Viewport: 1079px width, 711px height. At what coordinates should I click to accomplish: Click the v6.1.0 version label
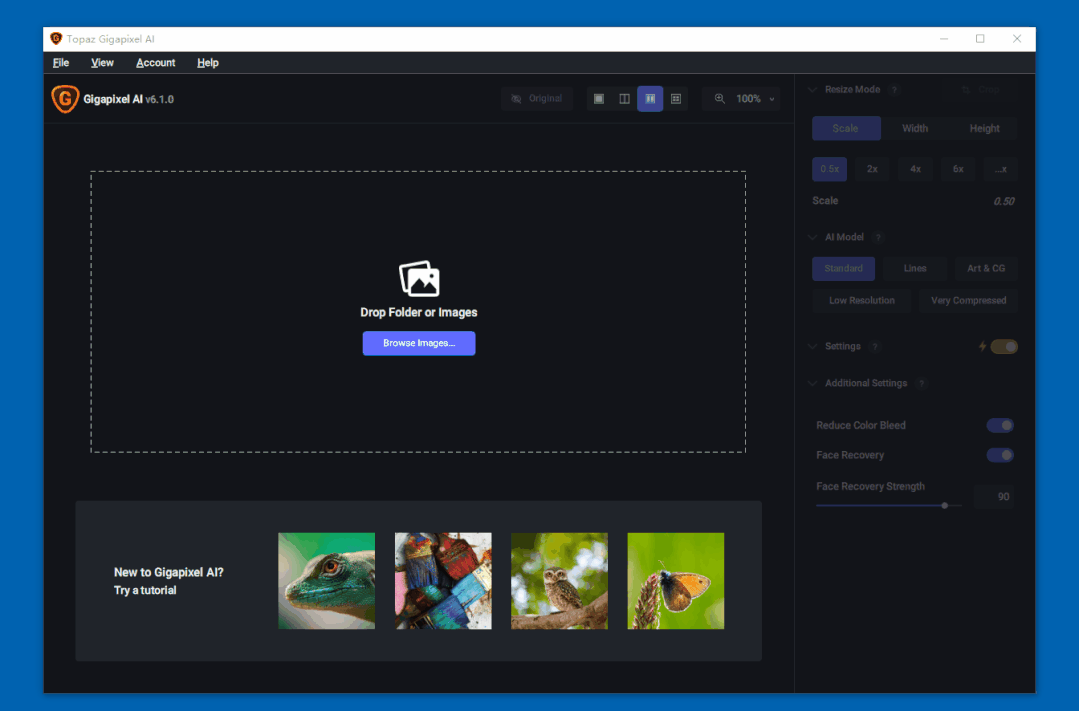tap(160, 99)
